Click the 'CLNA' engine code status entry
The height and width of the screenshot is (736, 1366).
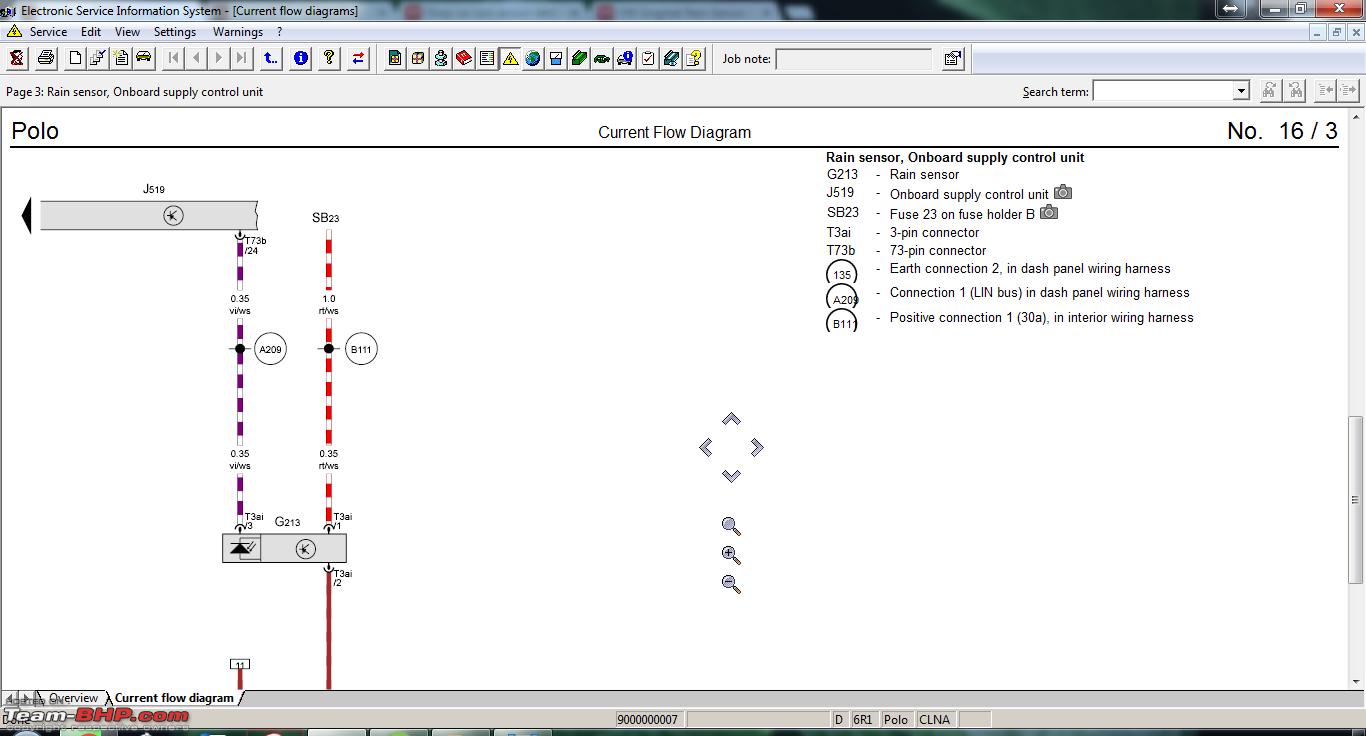tap(935, 719)
